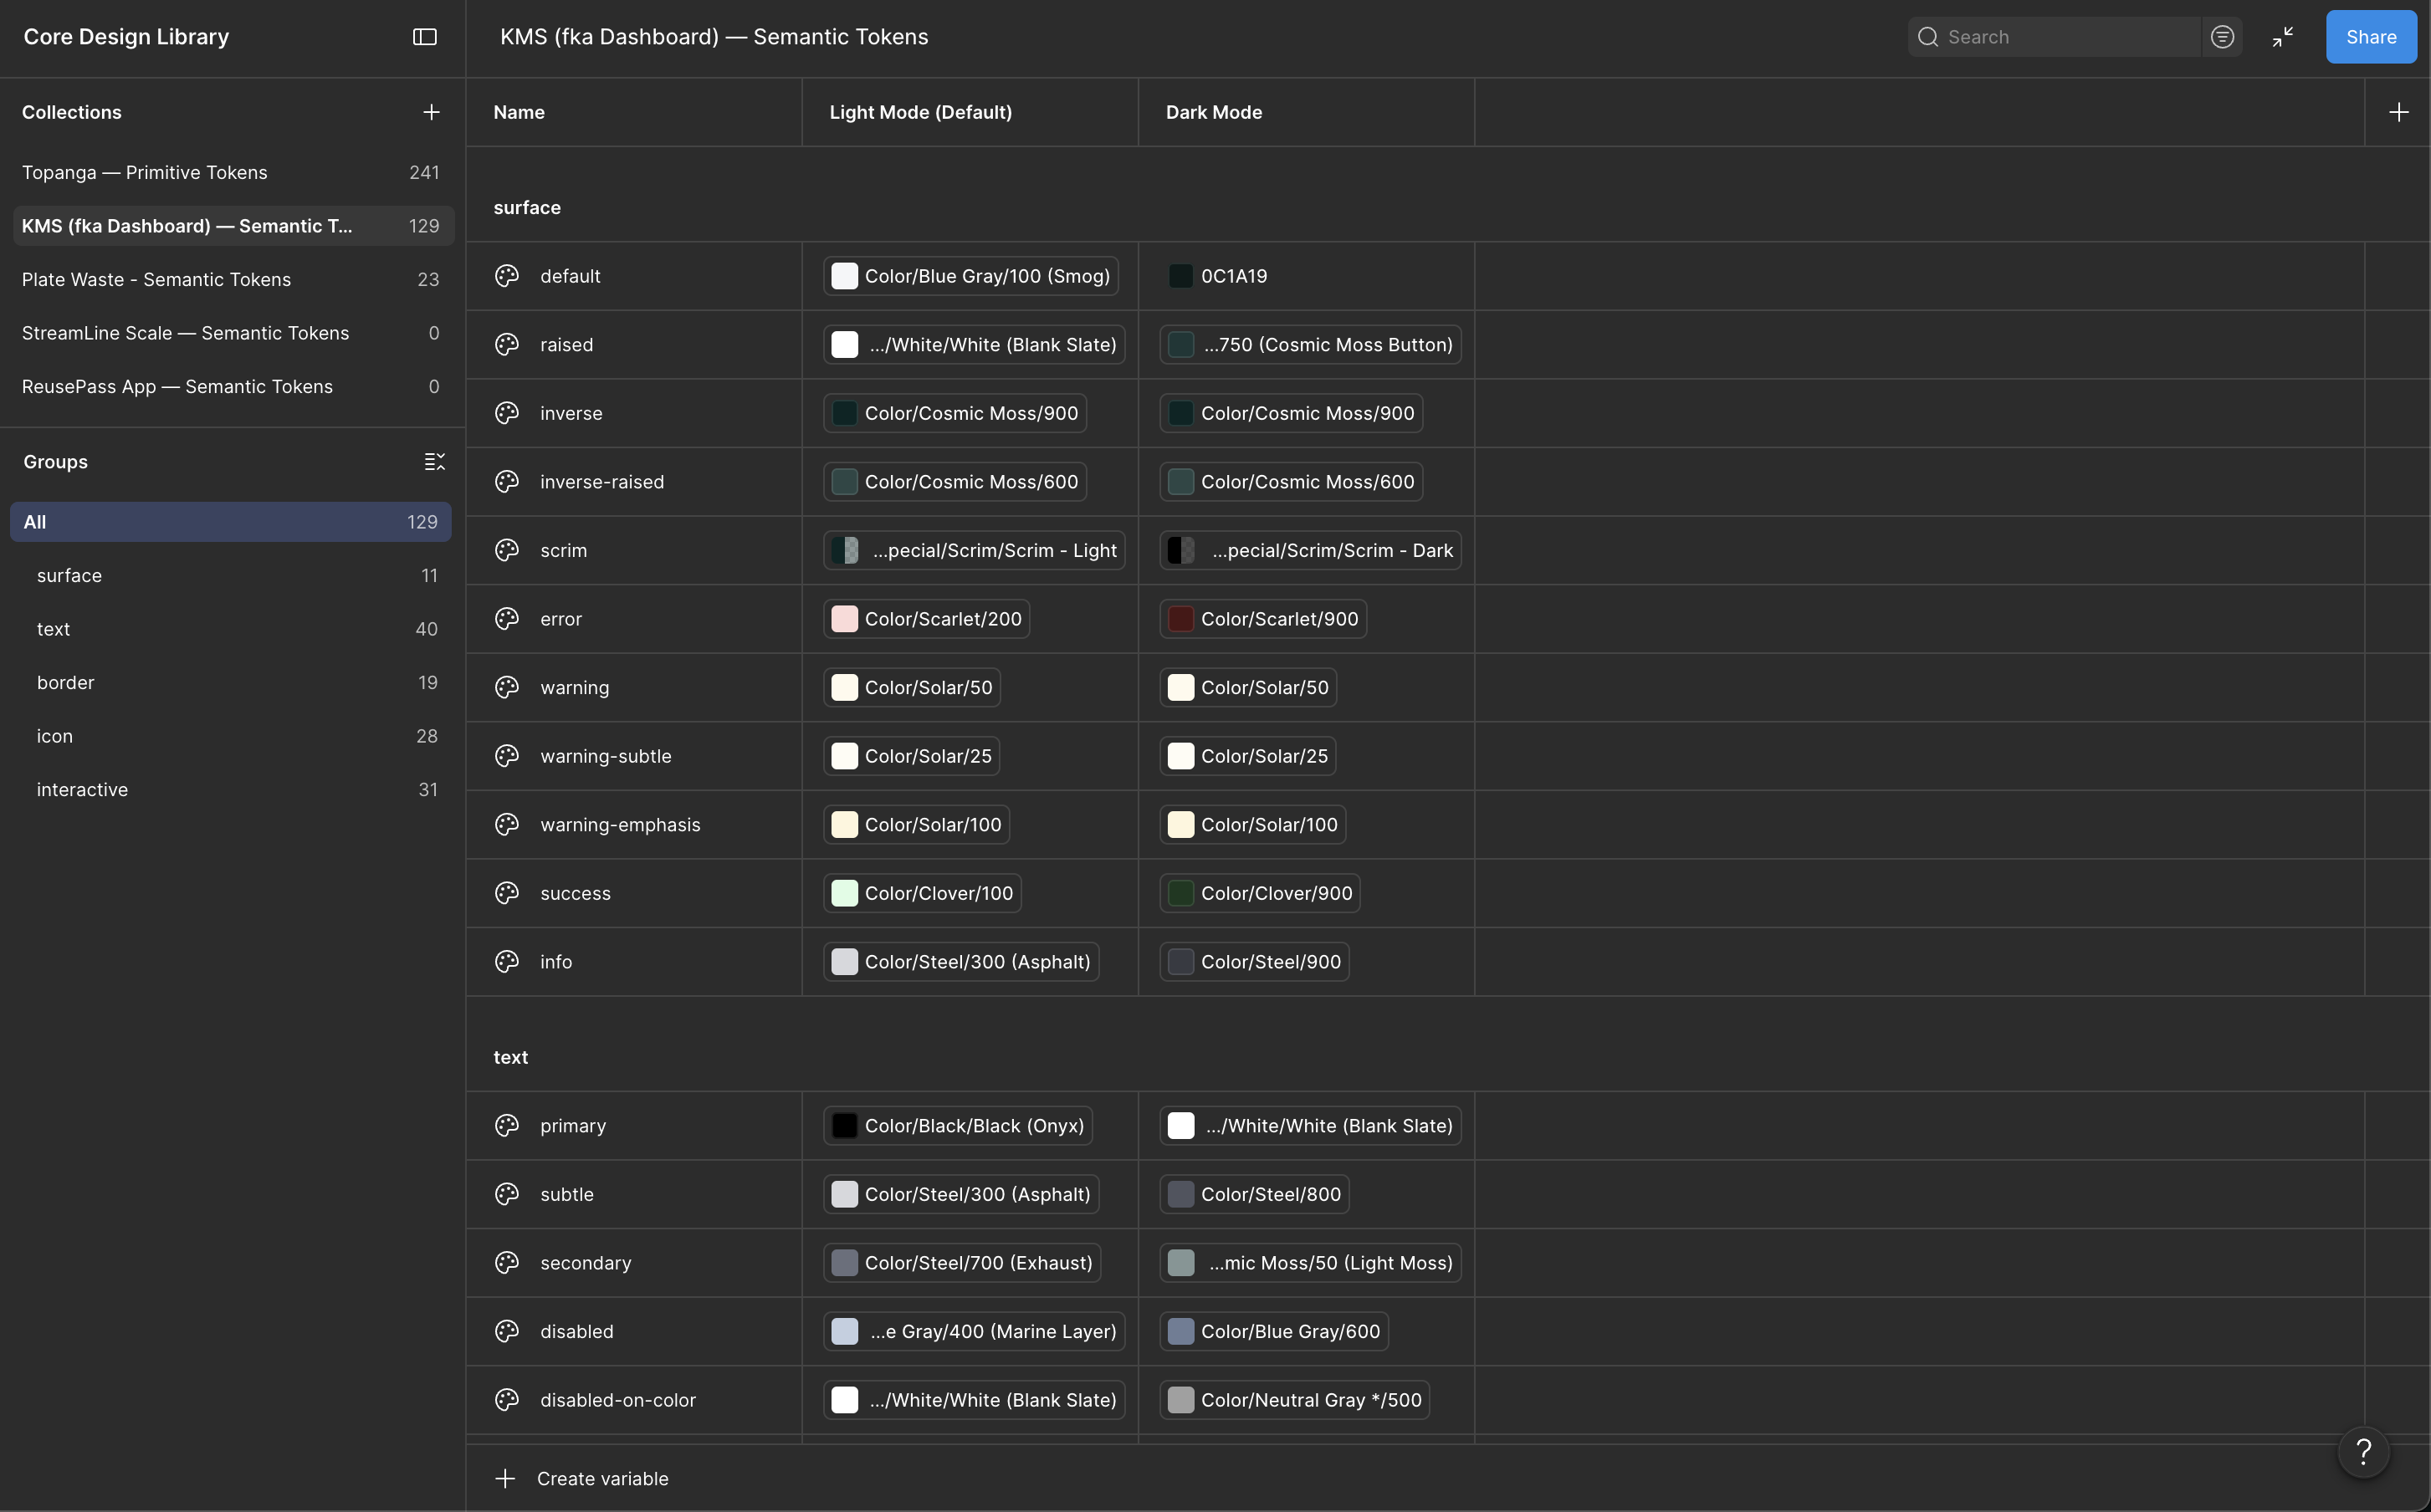Click the plus icon beside Create variable
The width and height of the screenshot is (2431, 1512).
[505, 1479]
